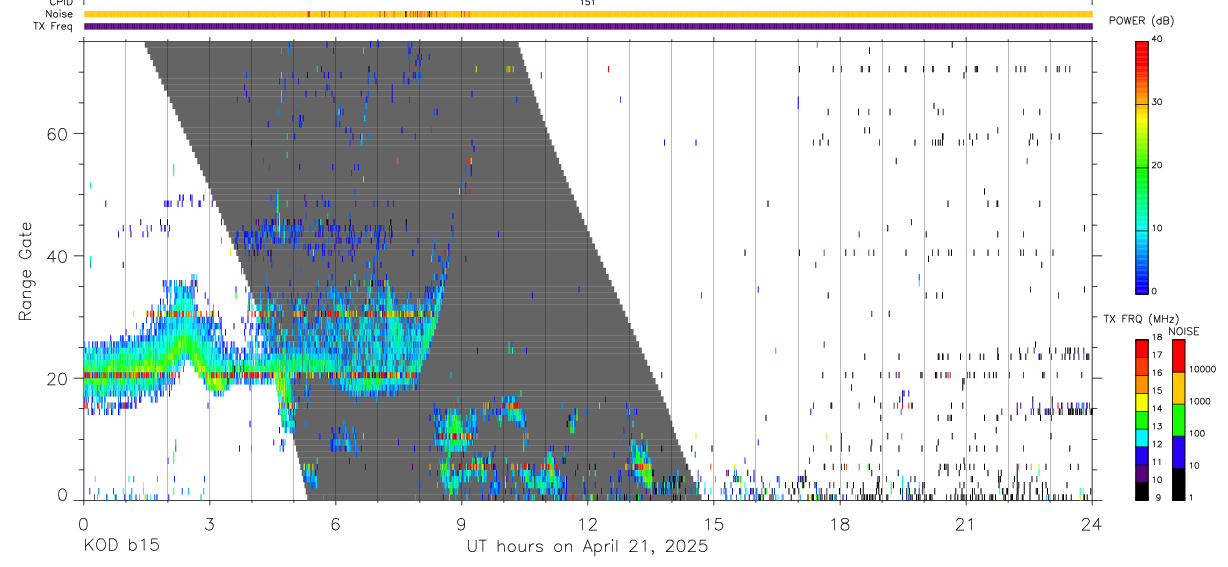1228x567 pixels.
Task: Click the 'UT hours on April 21, 2025' label
Action: pyautogui.click(x=587, y=547)
